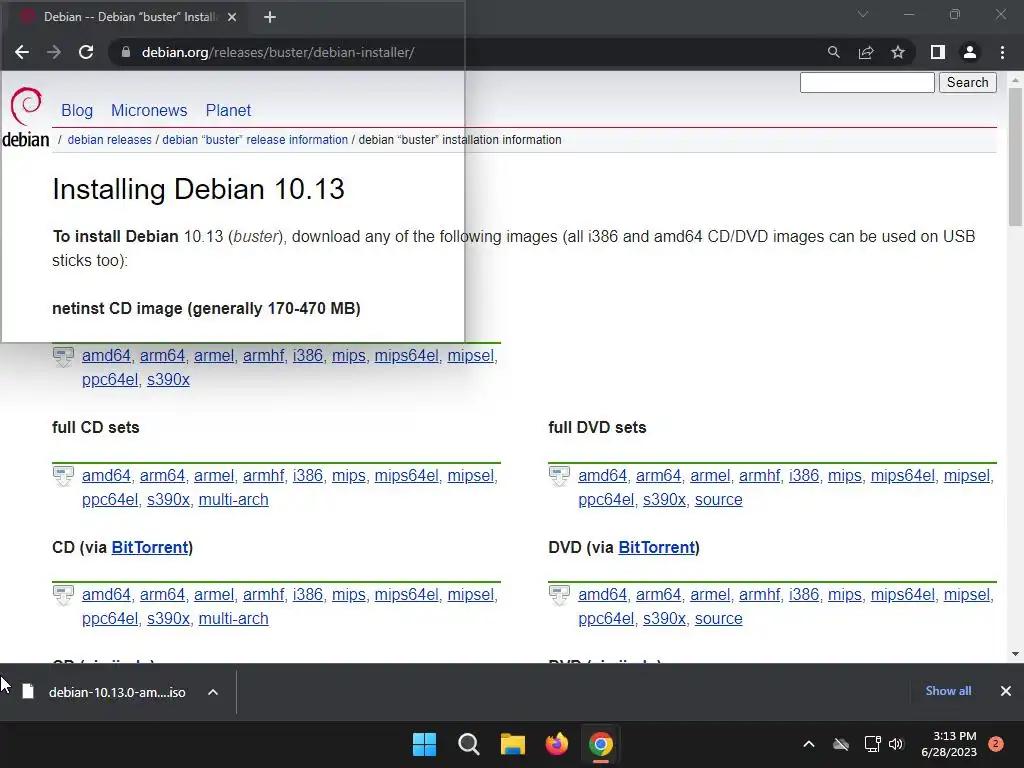1024x768 pixels.
Task: Open the Micronews navigation link
Action: pyautogui.click(x=149, y=110)
